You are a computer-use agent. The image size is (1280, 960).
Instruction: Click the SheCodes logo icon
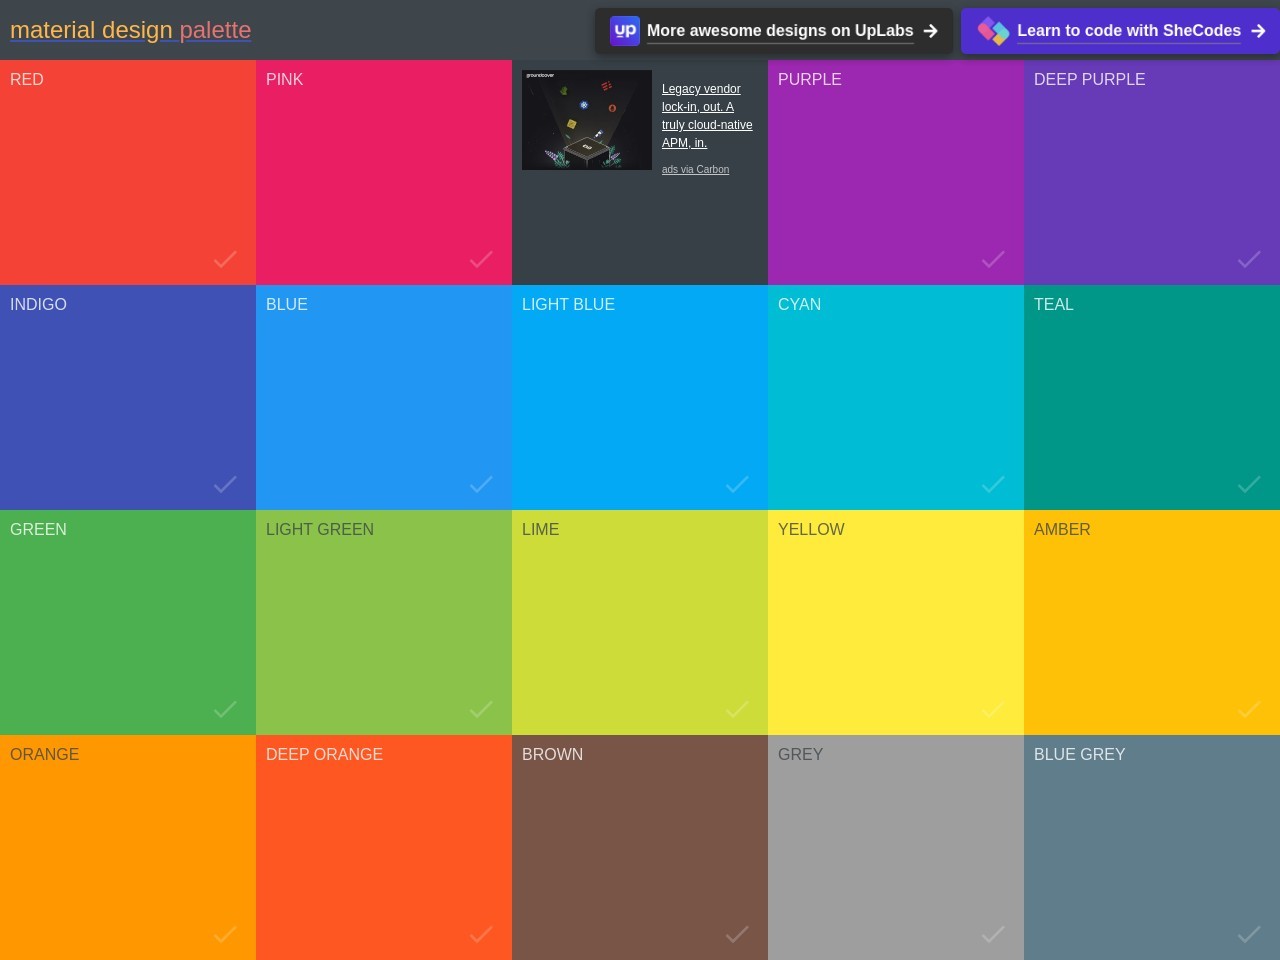(993, 31)
